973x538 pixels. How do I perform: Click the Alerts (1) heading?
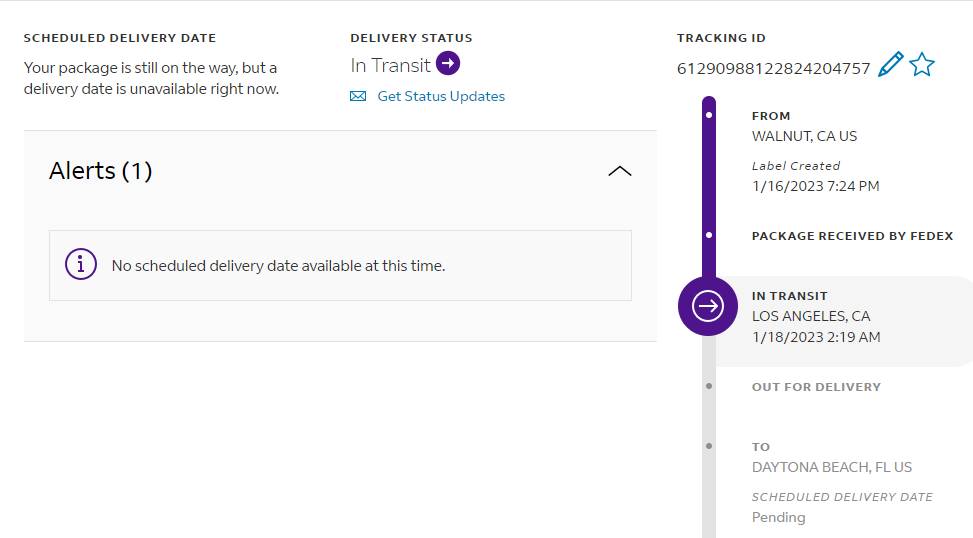pyautogui.click(x=100, y=171)
